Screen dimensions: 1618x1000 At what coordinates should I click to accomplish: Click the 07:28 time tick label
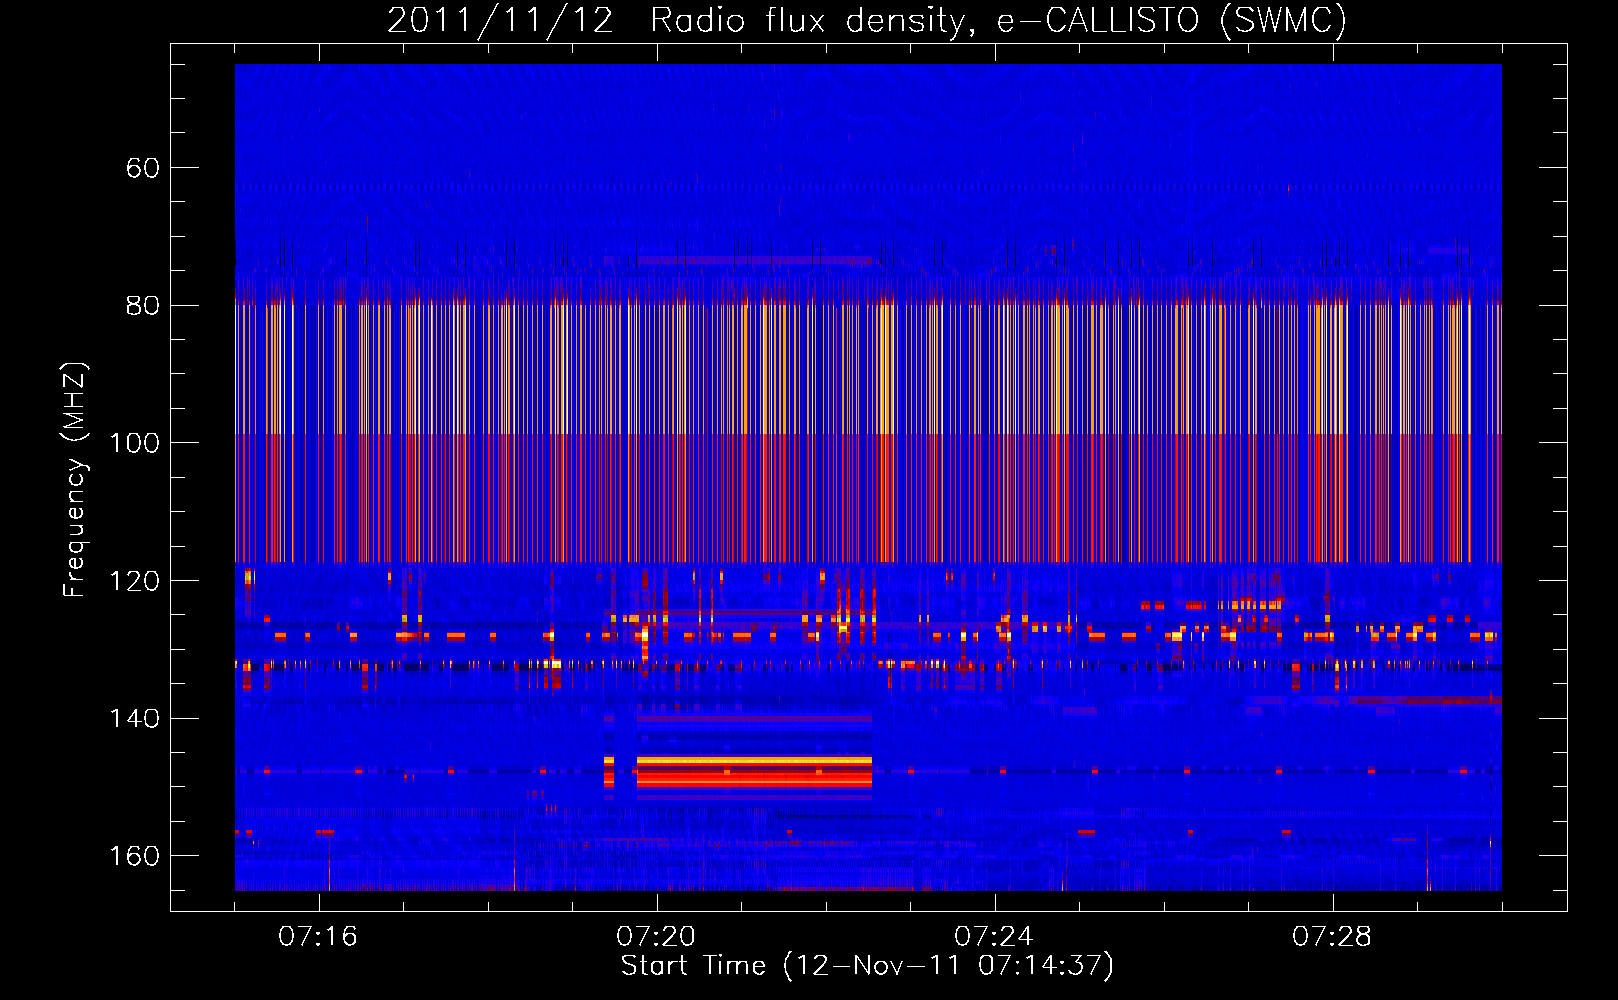tap(1332, 937)
